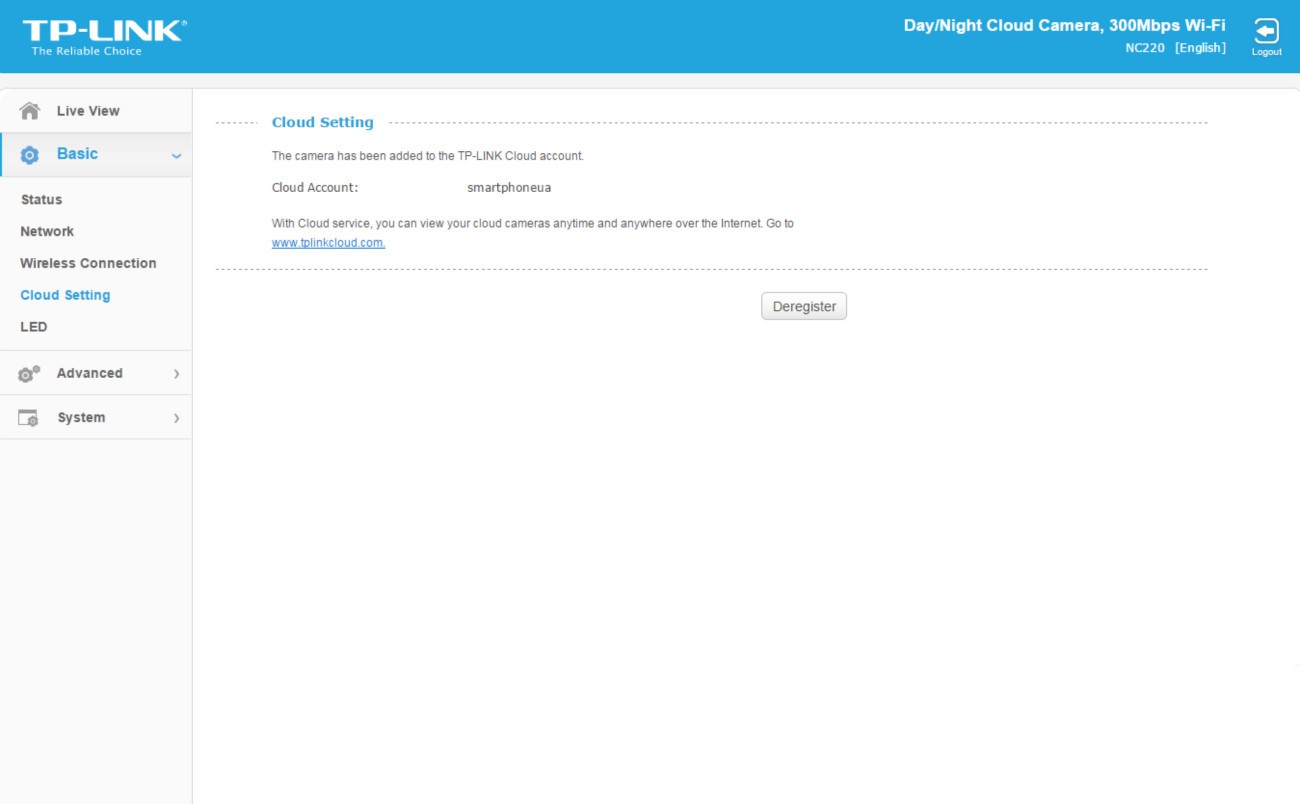Image resolution: width=1300 pixels, height=804 pixels.
Task: Open the Wireless Connection settings
Action: pyautogui.click(x=88, y=264)
